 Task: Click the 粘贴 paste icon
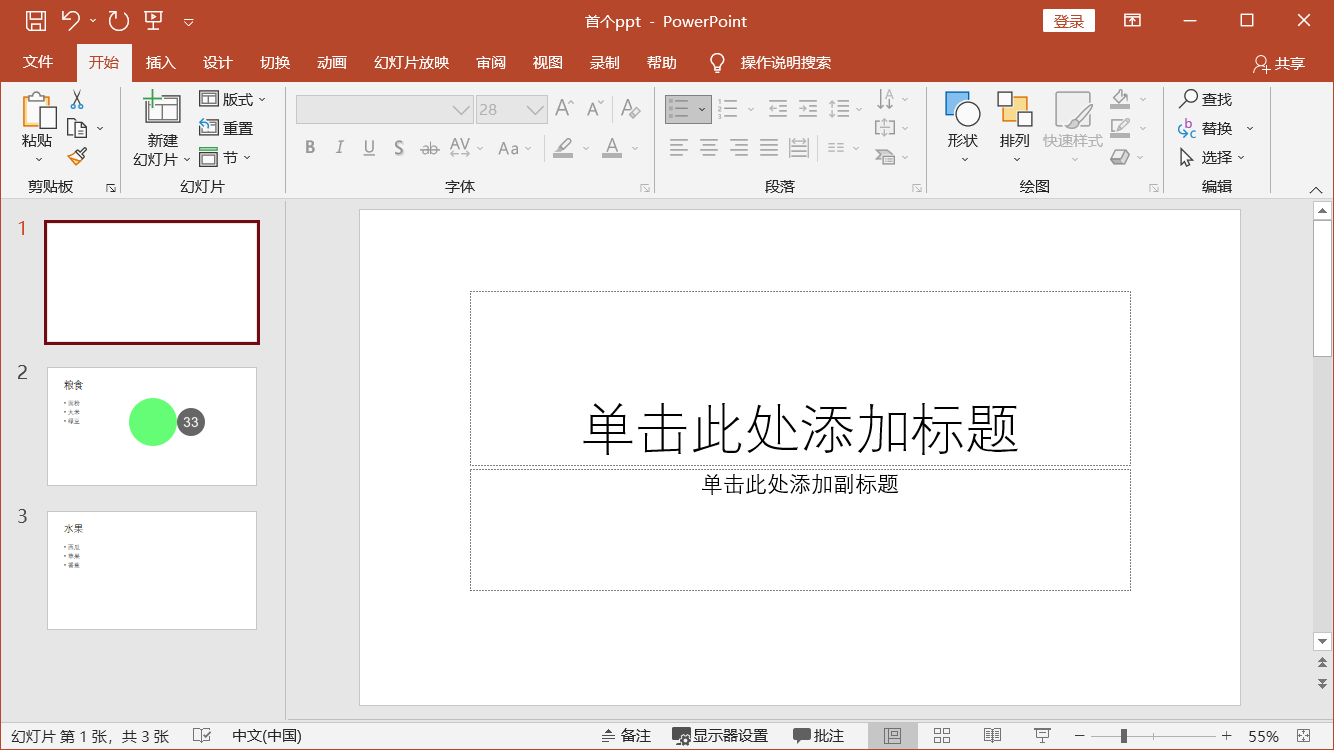[38, 111]
